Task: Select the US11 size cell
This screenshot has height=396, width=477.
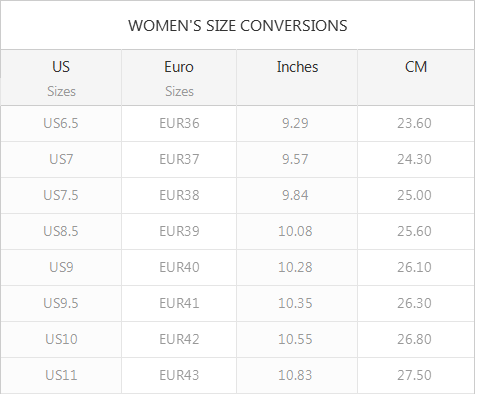Action: 61,375
